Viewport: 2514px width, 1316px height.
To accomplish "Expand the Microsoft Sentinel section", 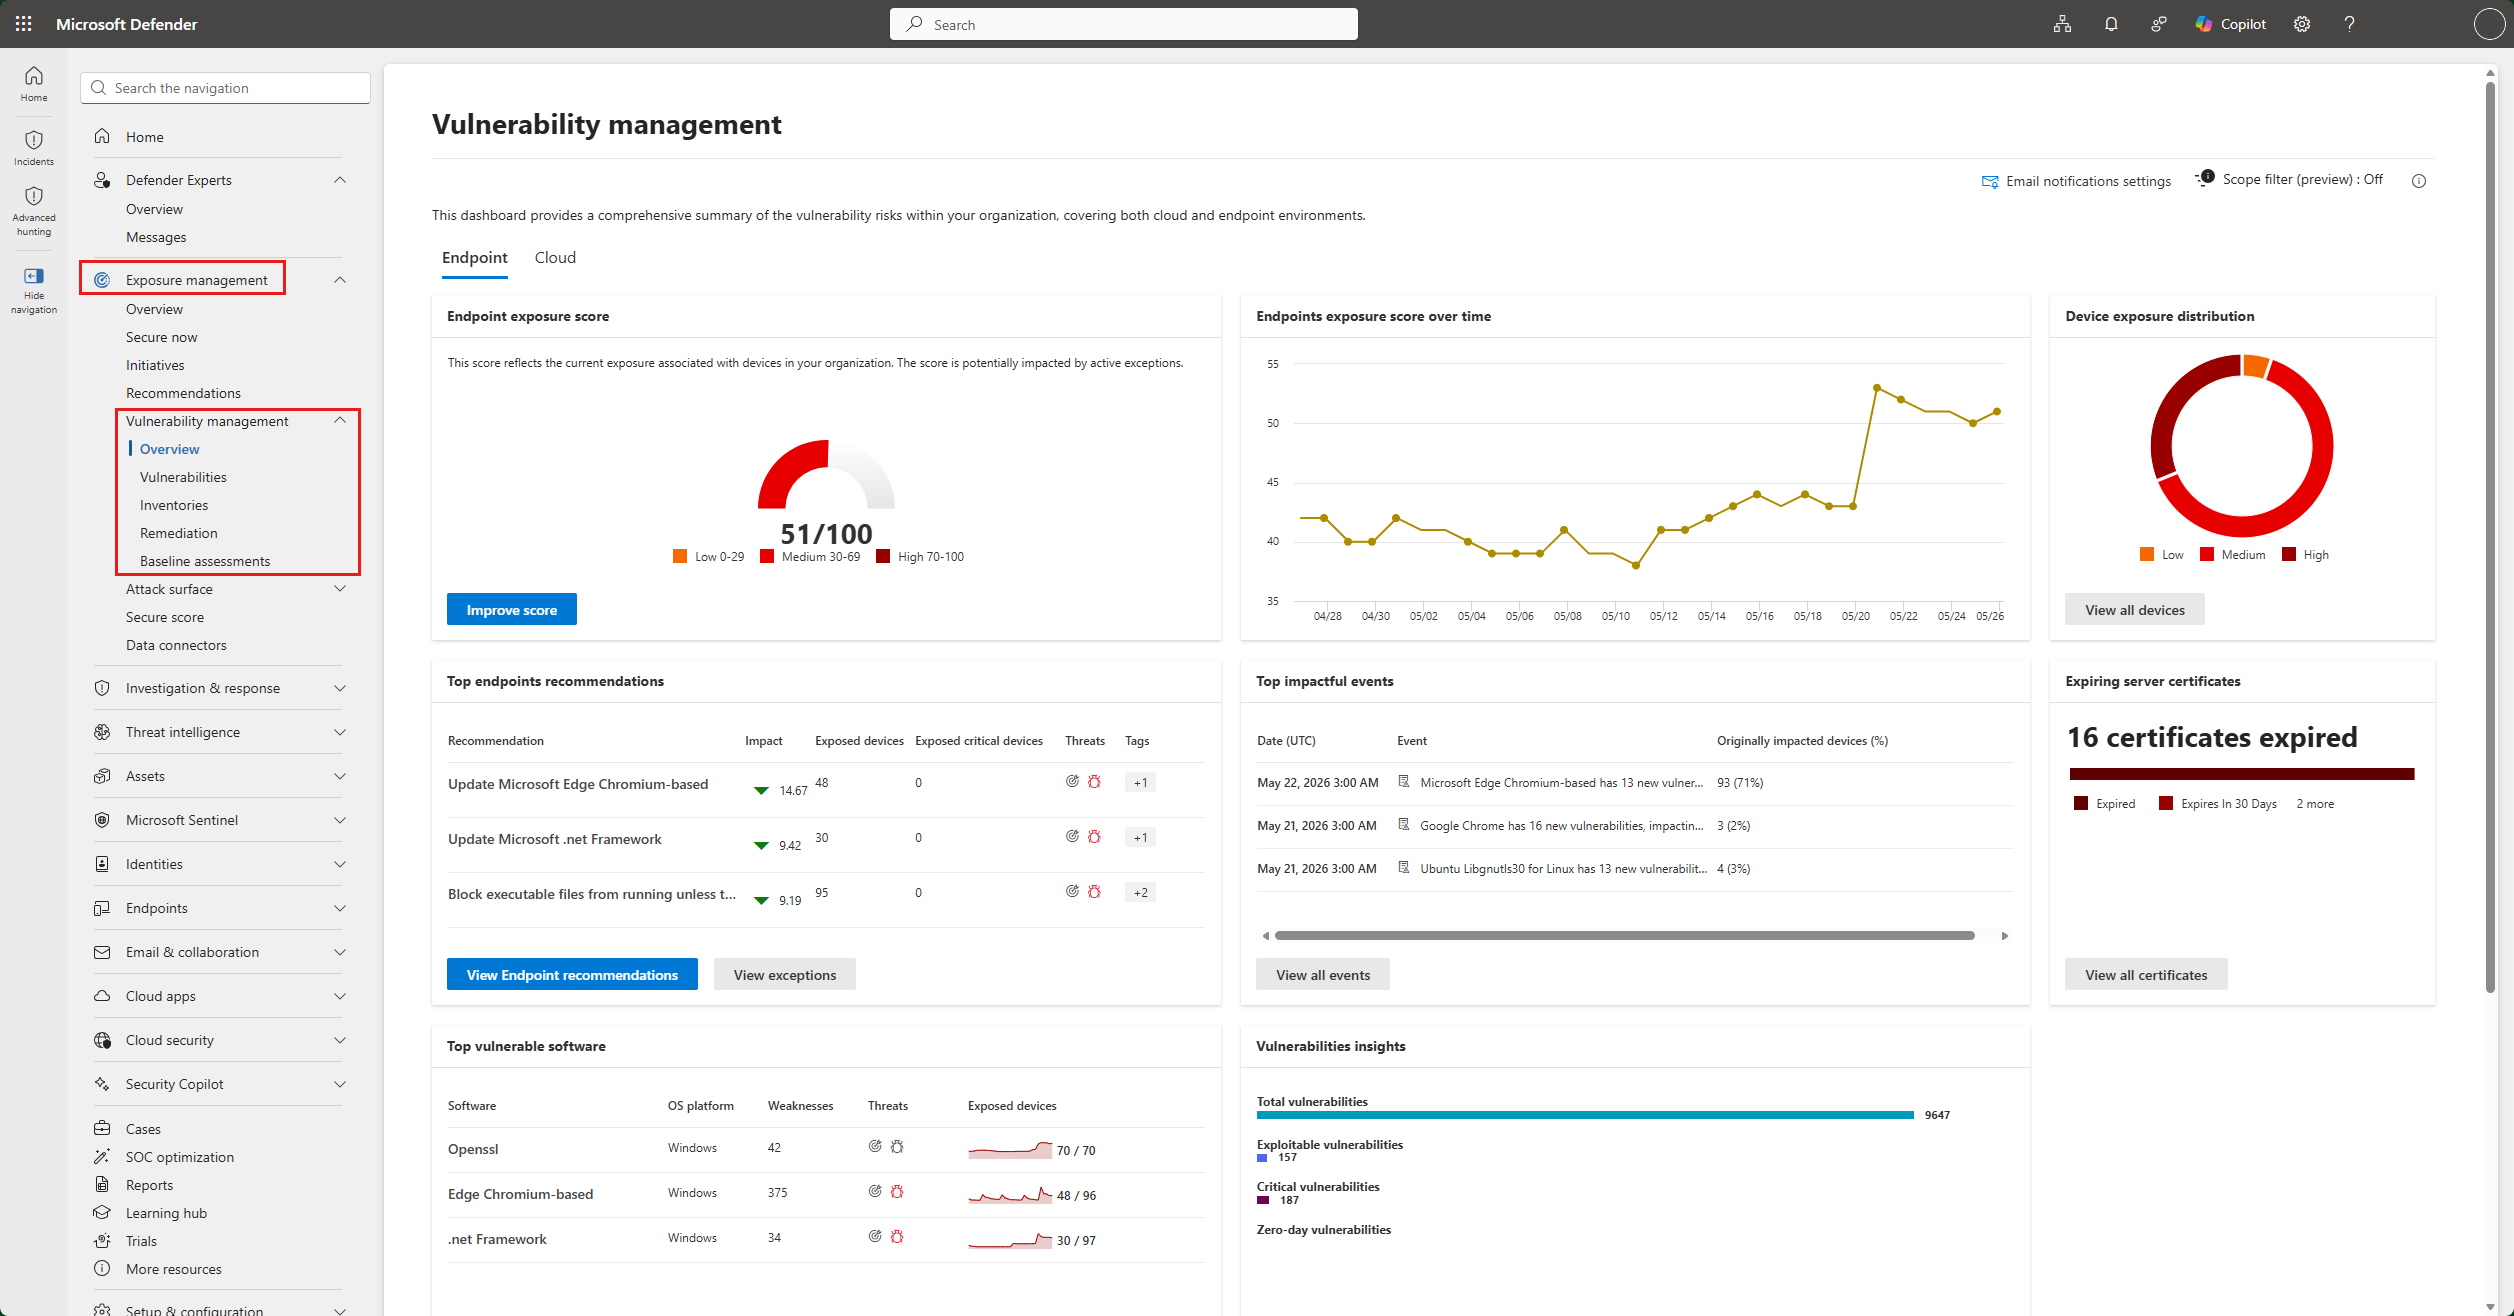I will coord(340,820).
